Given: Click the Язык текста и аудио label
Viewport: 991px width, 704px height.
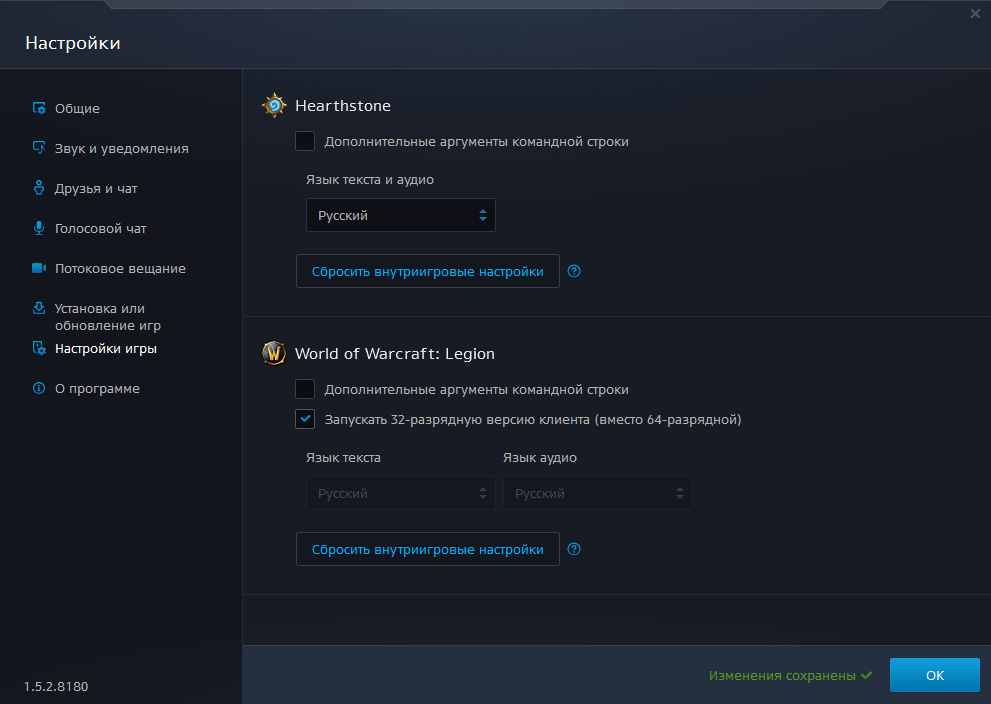Looking at the screenshot, I should 370,179.
